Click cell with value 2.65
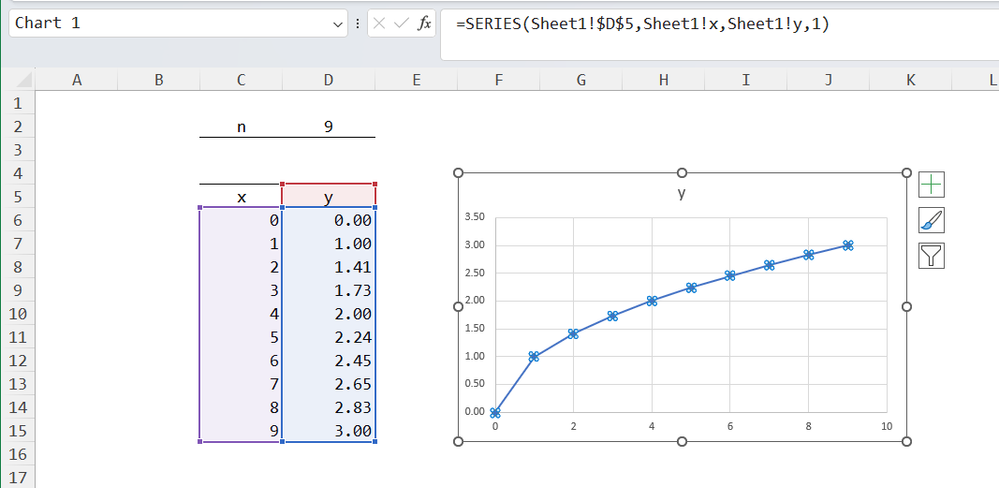The image size is (999, 488). click(x=328, y=384)
